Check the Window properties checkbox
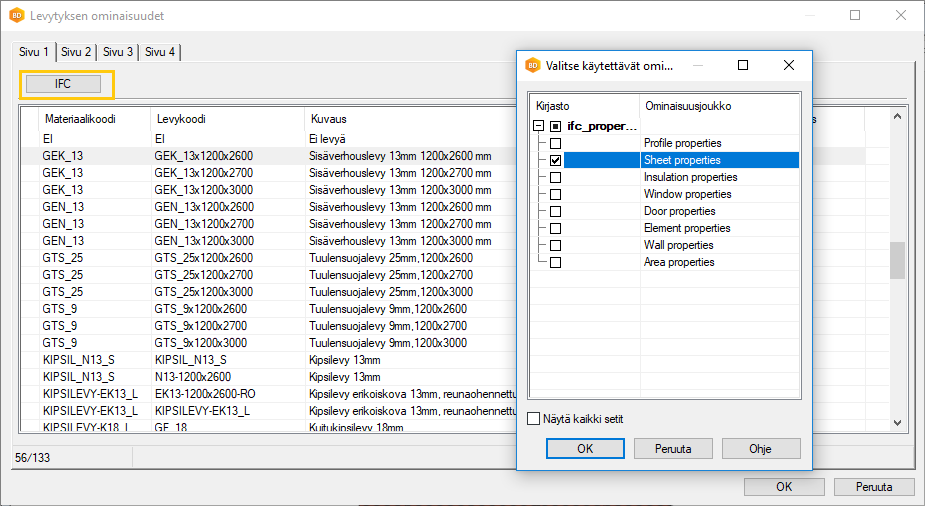 click(555, 194)
